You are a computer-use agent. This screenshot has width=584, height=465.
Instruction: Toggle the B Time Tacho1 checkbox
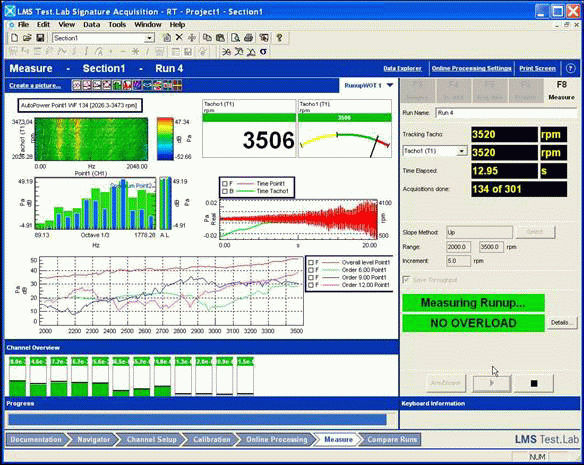coord(225,191)
